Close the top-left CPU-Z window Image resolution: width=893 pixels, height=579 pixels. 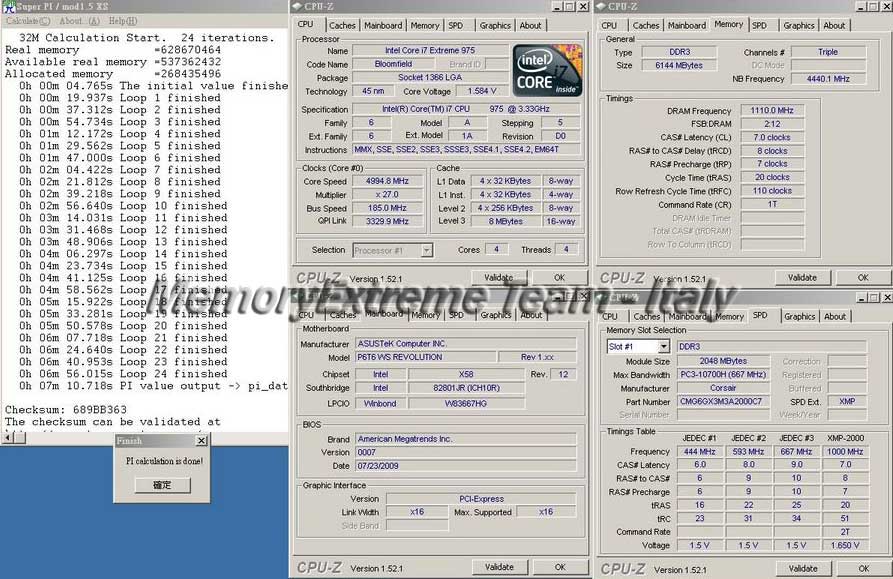click(x=583, y=6)
